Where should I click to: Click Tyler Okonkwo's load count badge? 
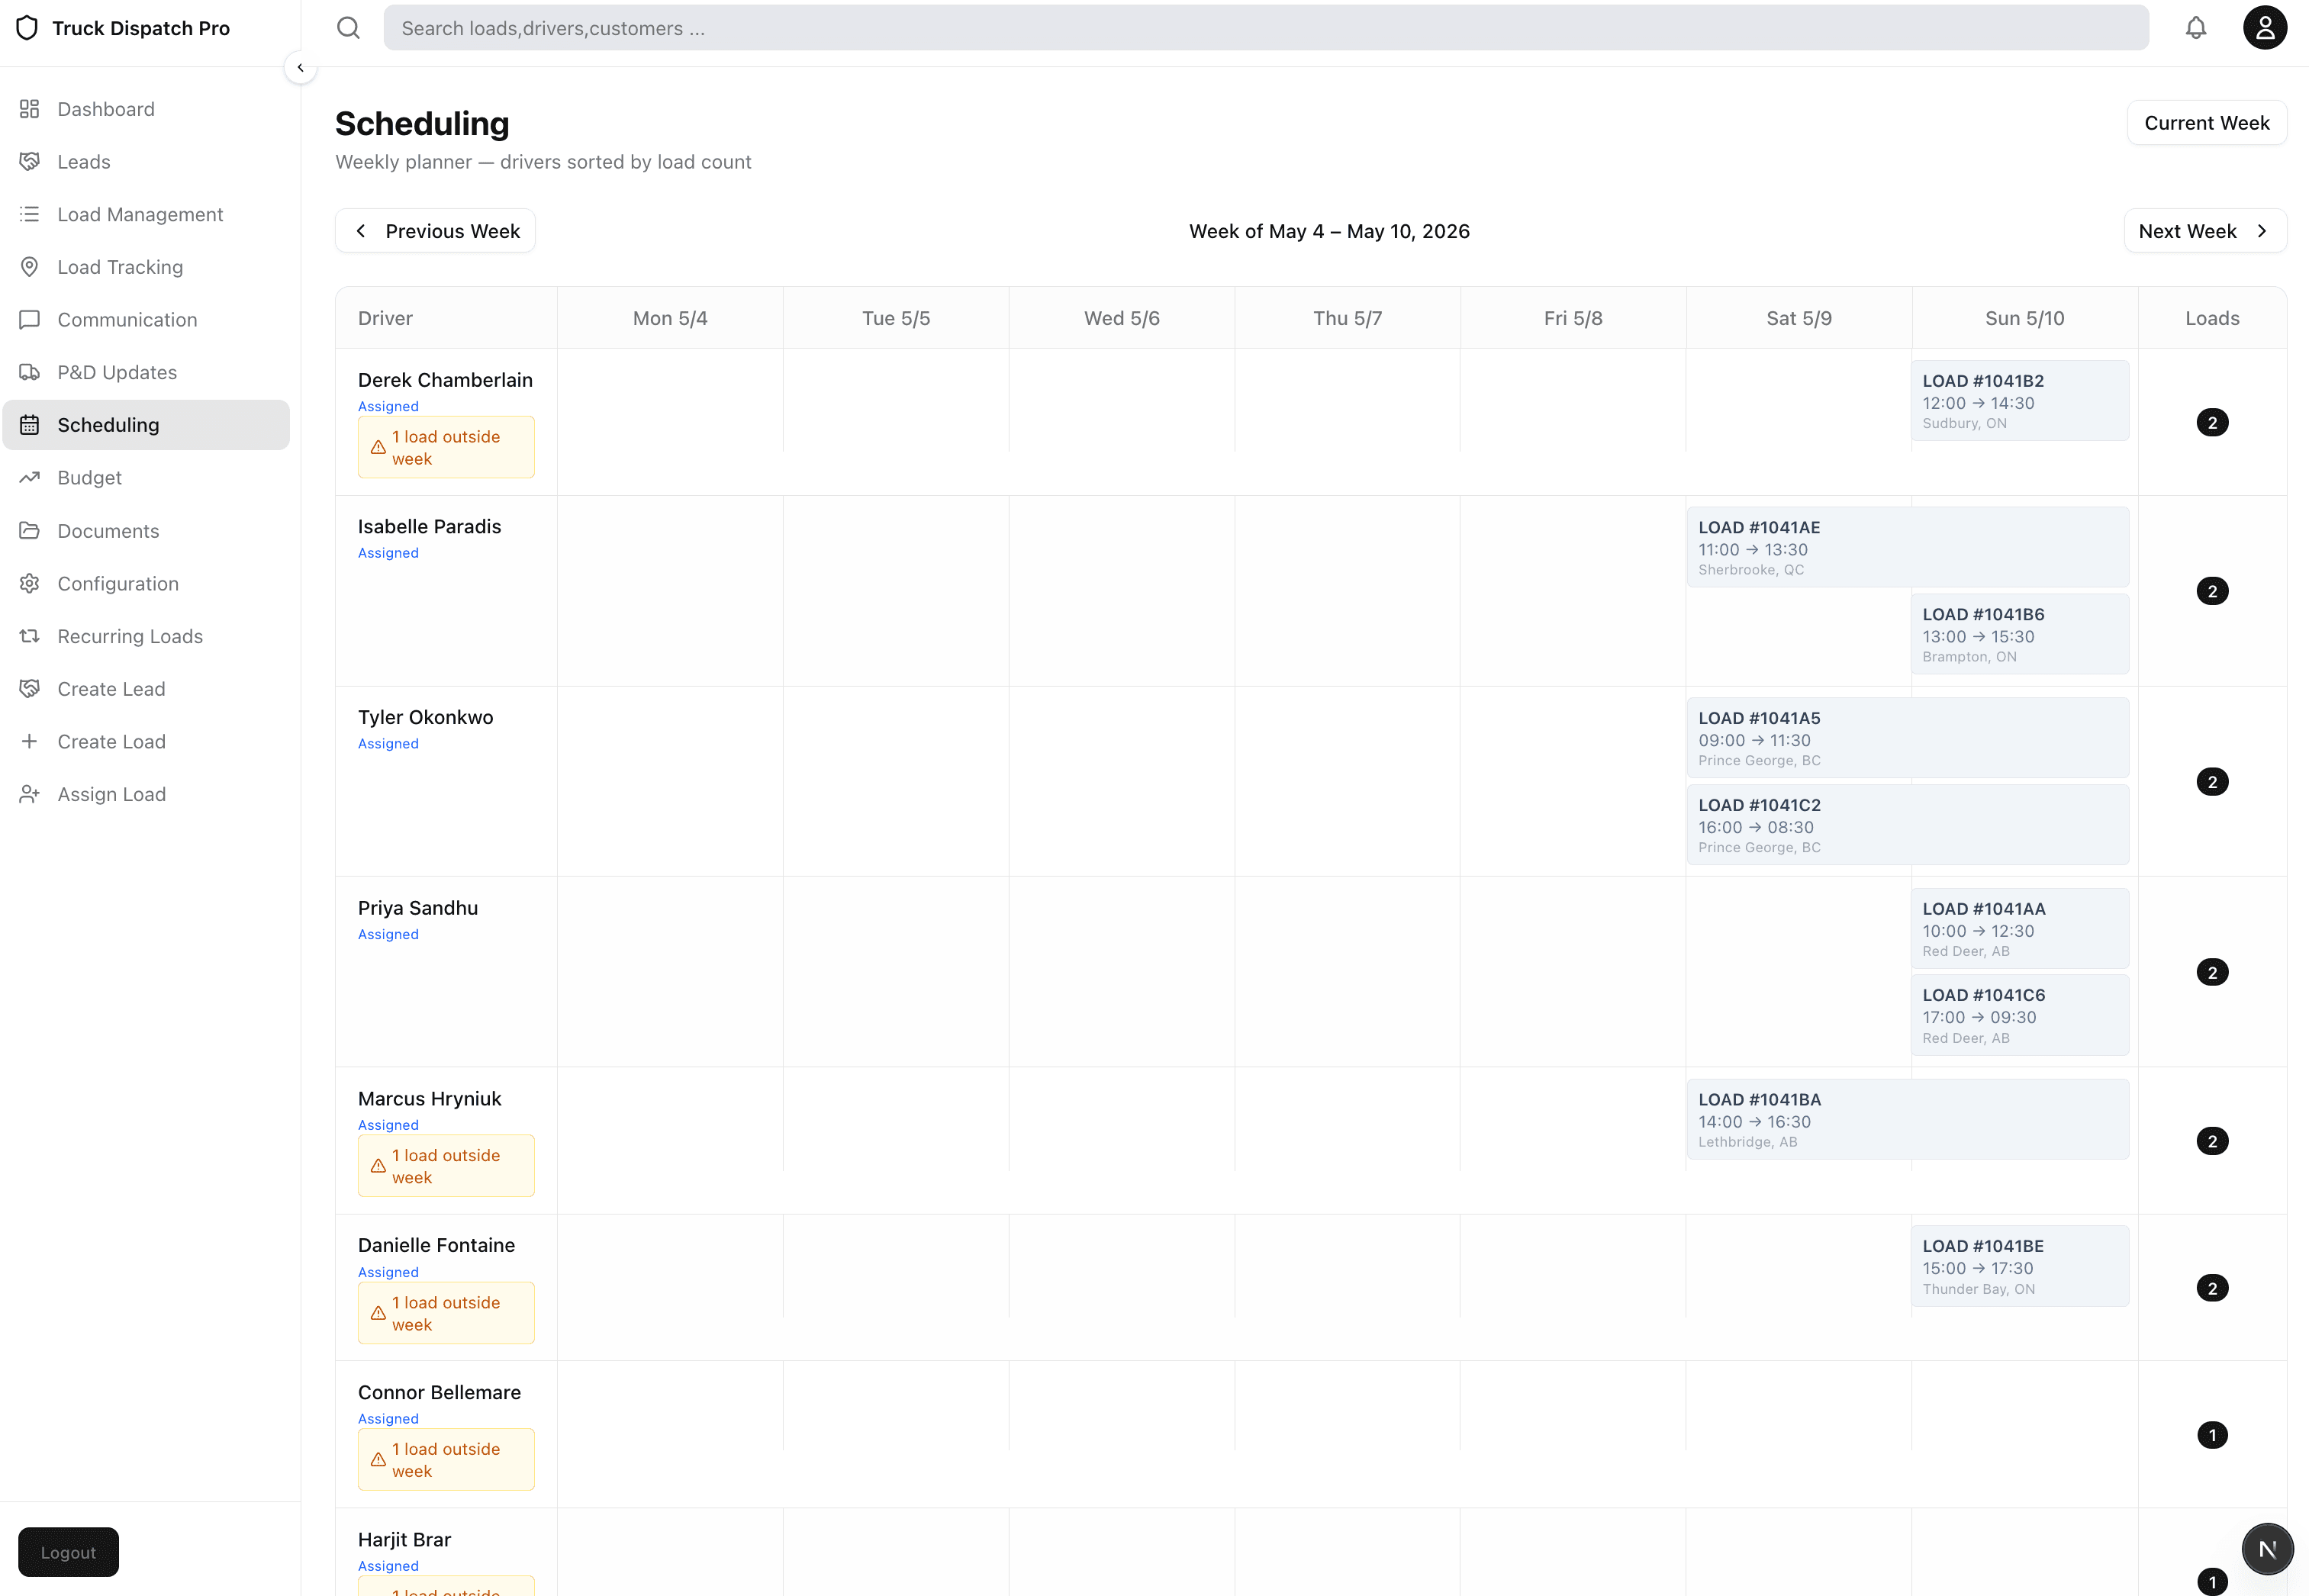pos(2212,782)
